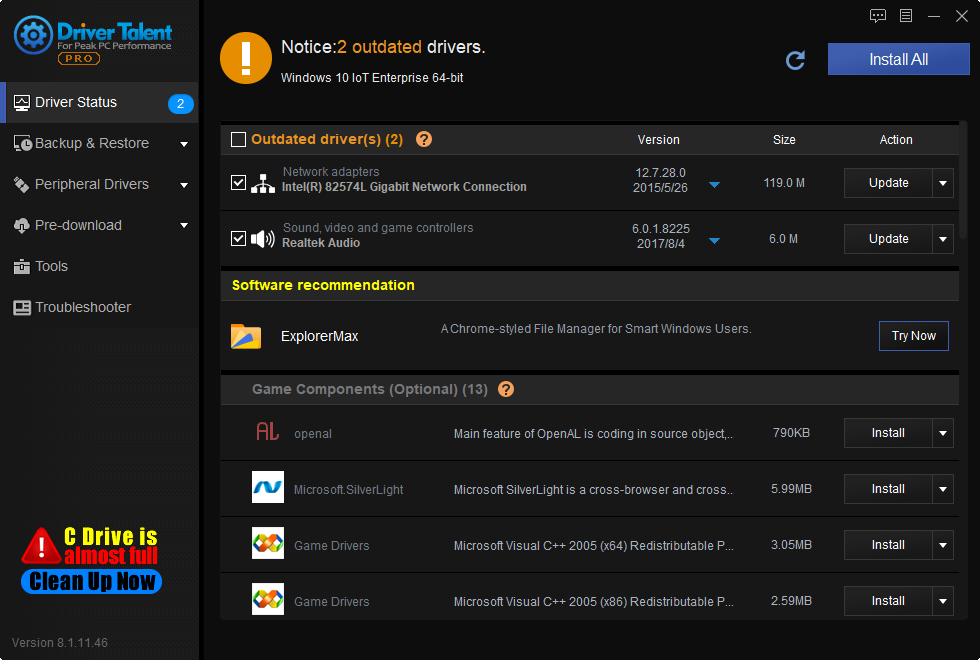
Task: Open the Troubleshooter sidebar section
Action: [x=82, y=307]
